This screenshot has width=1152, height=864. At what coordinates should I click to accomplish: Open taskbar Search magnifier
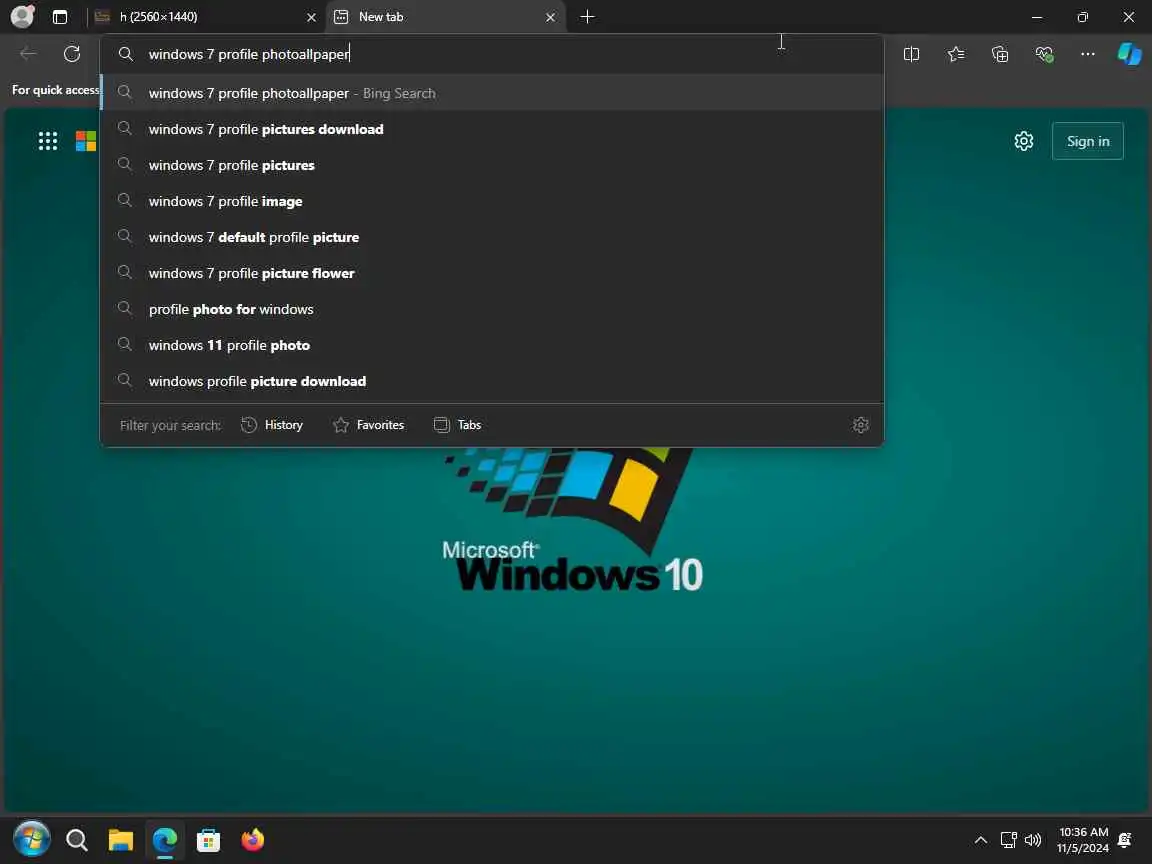76,840
